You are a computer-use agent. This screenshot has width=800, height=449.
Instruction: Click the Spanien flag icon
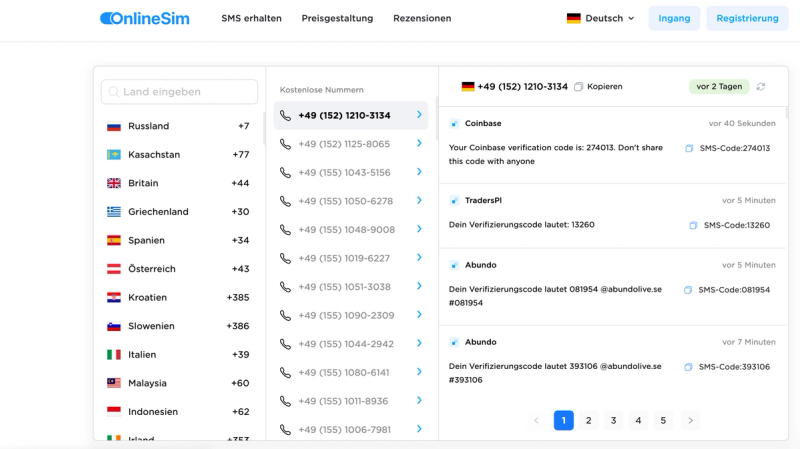click(114, 240)
